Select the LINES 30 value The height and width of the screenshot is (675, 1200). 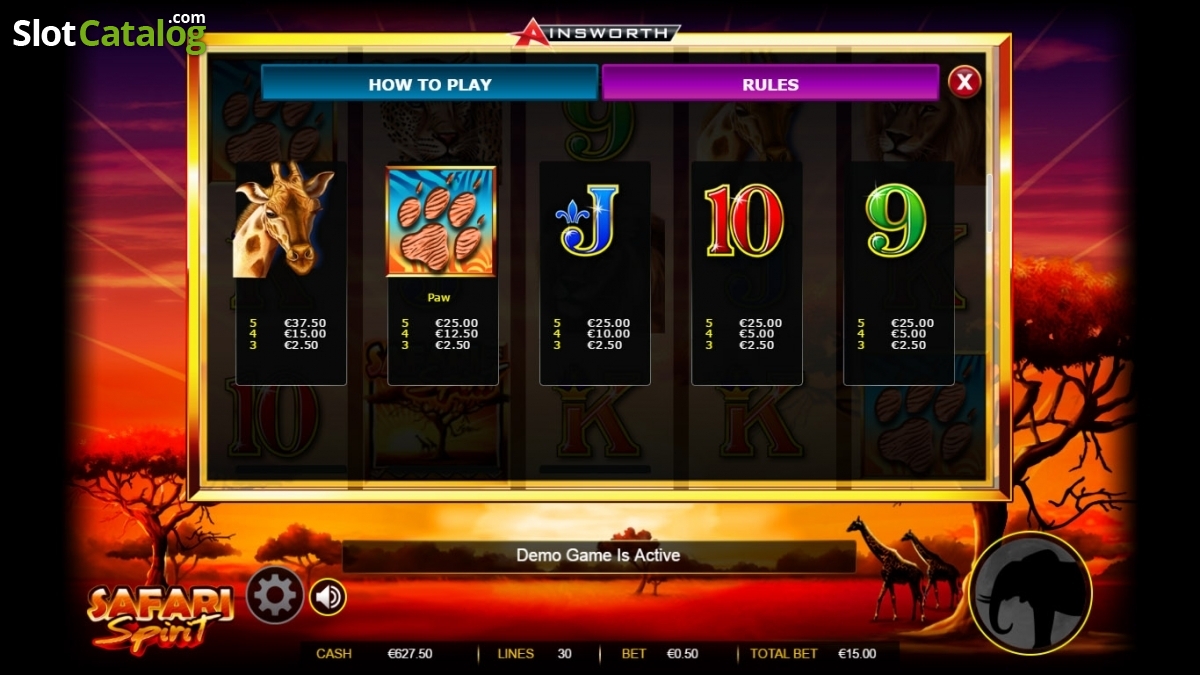[x=565, y=654]
